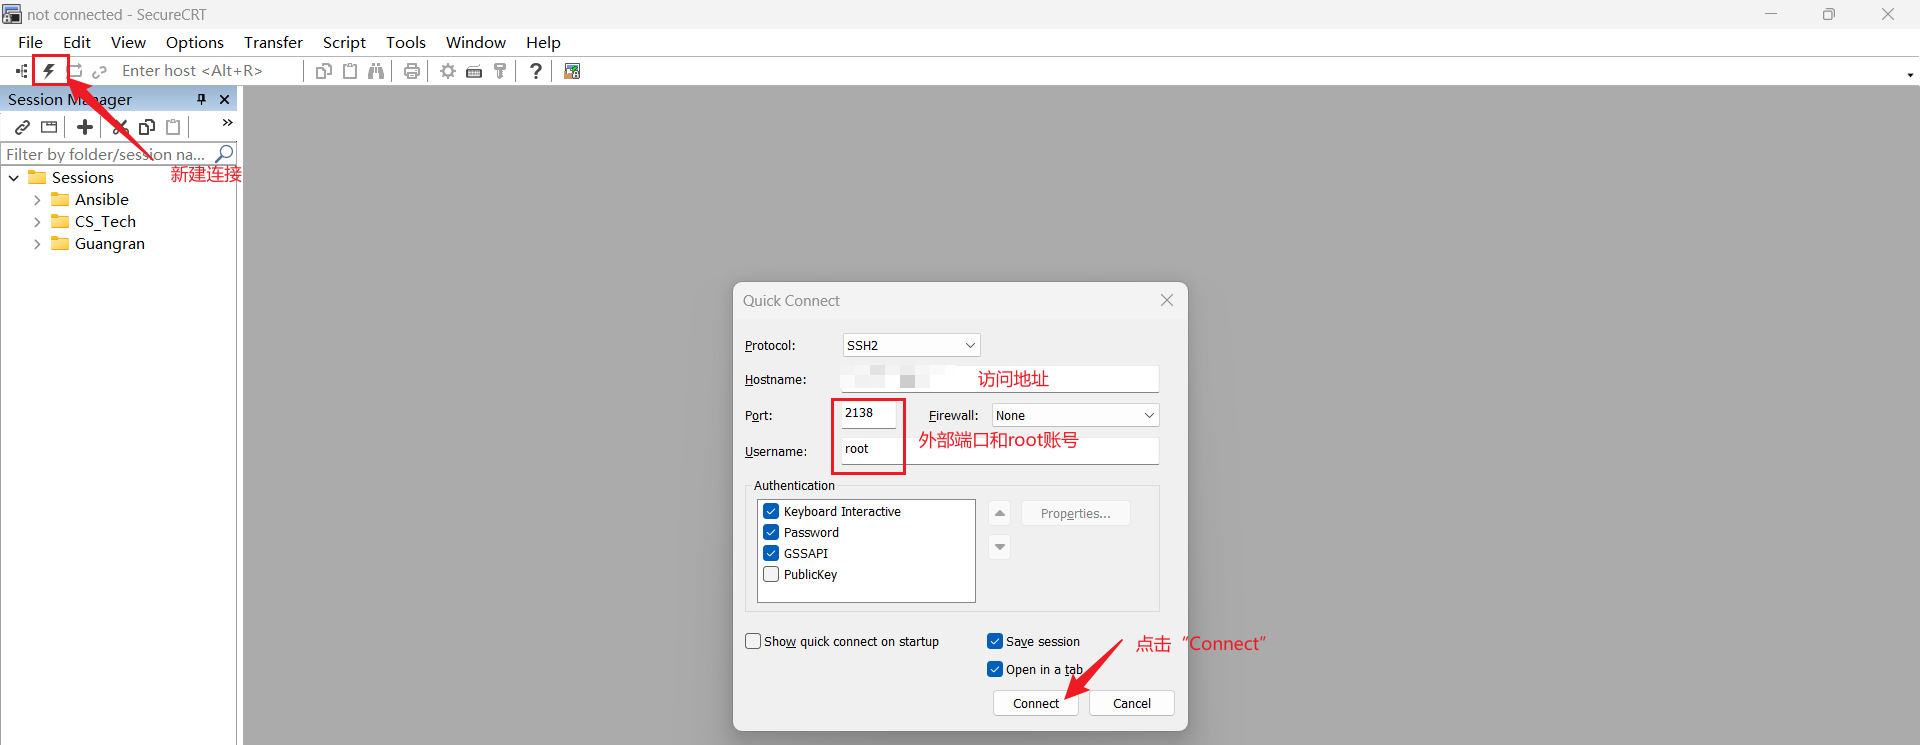Toggle GSSAPI authentication checkbox
Viewport: 1920px width, 745px height.
(x=771, y=553)
